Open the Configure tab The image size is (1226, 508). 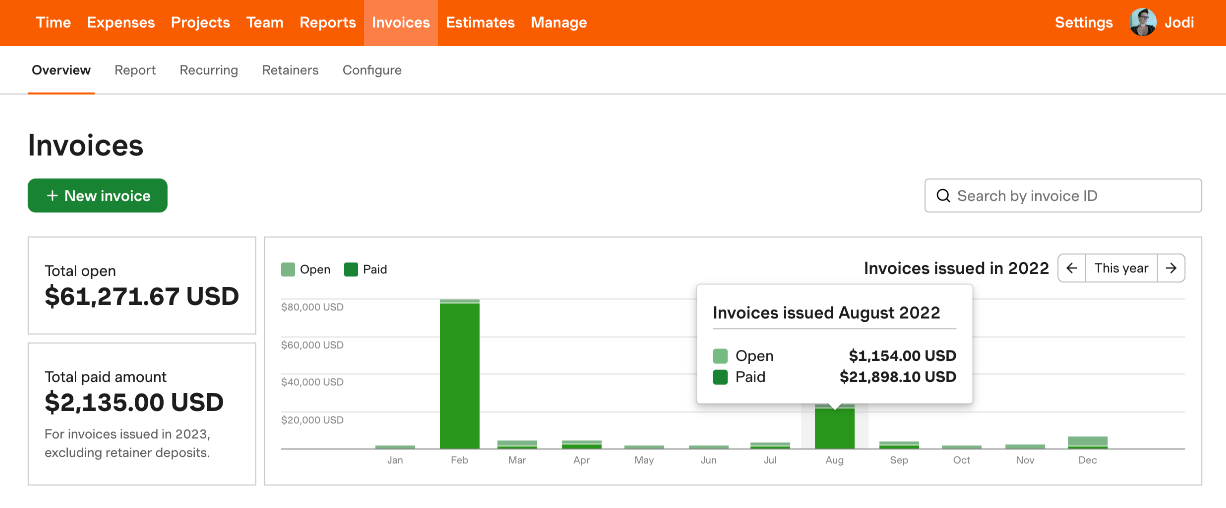[x=372, y=70]
